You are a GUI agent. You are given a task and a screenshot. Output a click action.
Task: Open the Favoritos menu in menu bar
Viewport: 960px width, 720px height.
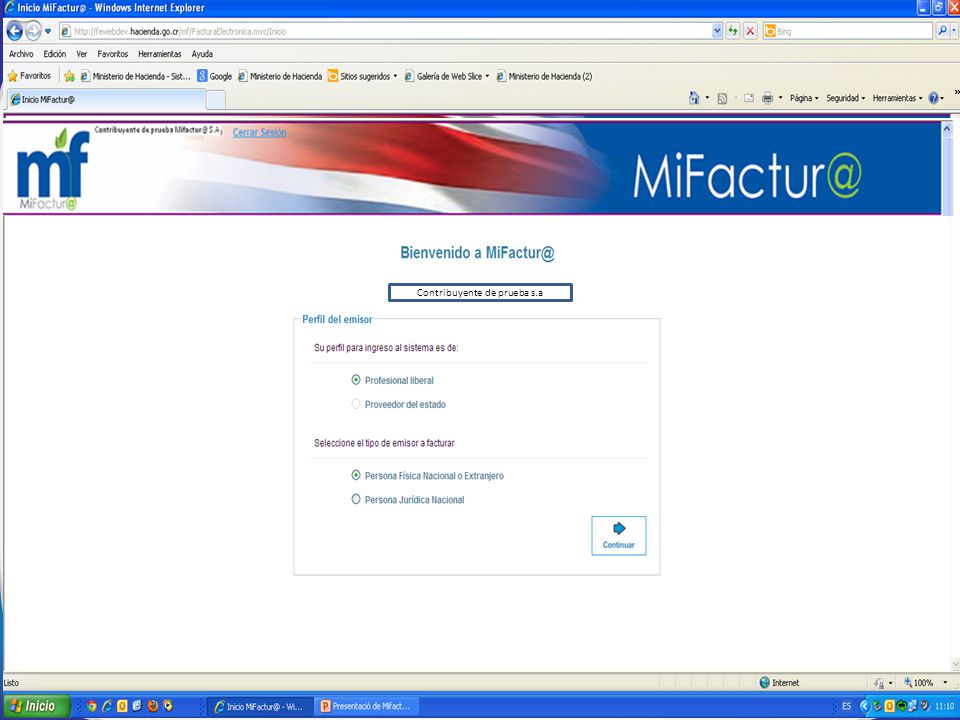pos(113,54)
